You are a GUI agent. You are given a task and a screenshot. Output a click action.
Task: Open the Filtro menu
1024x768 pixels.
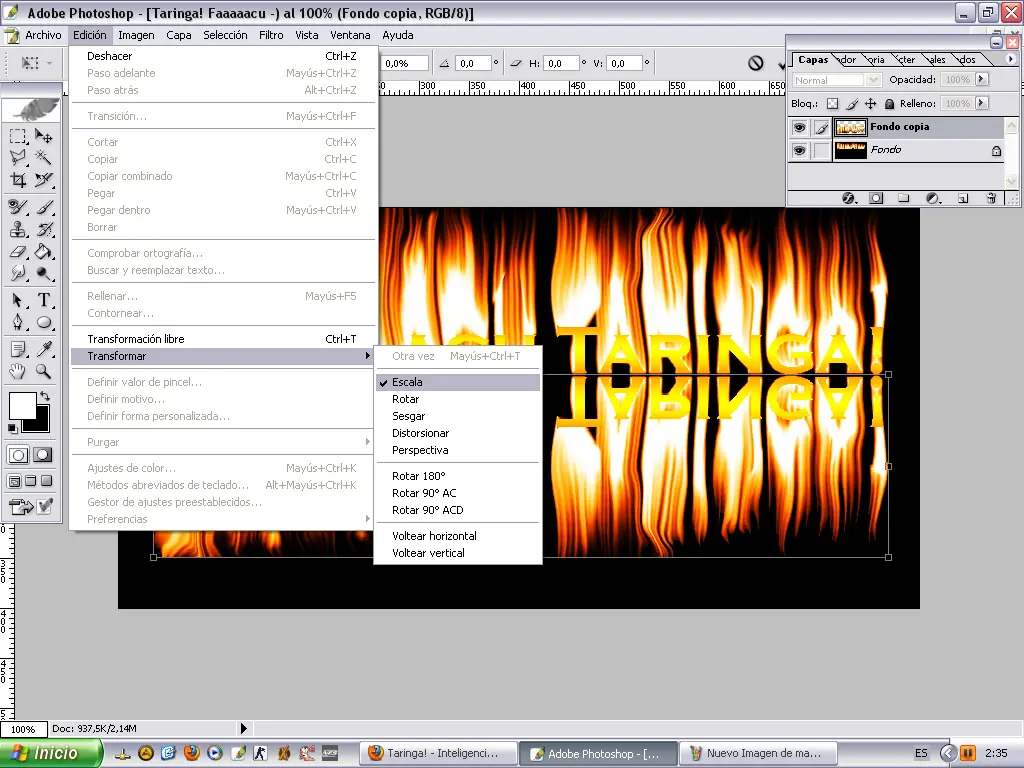point(271,35)
